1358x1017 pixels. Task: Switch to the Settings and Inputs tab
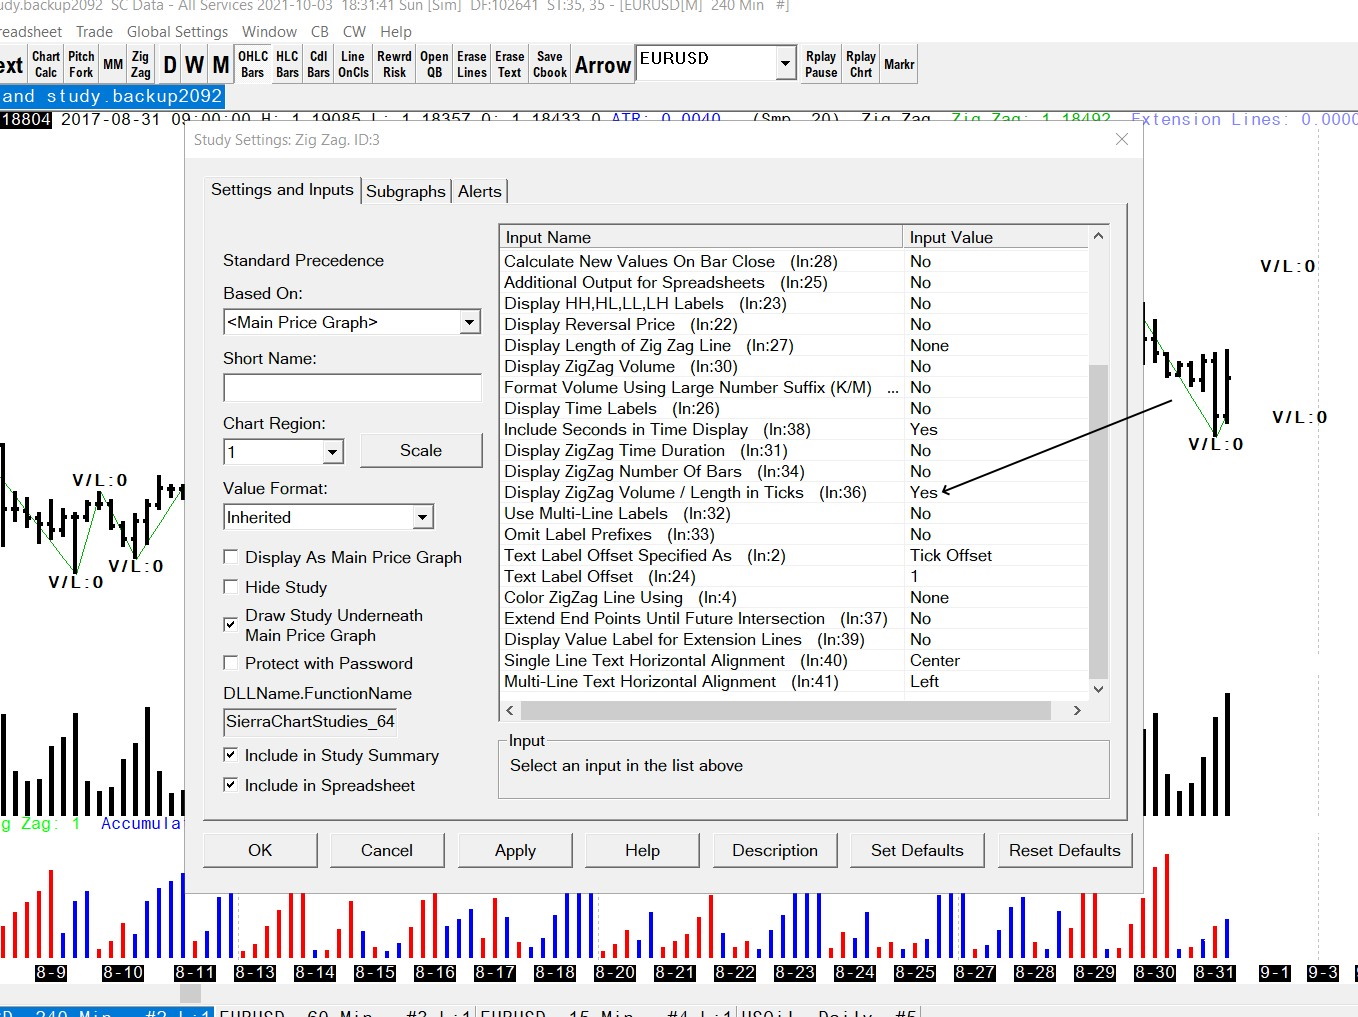pos(282,190)
